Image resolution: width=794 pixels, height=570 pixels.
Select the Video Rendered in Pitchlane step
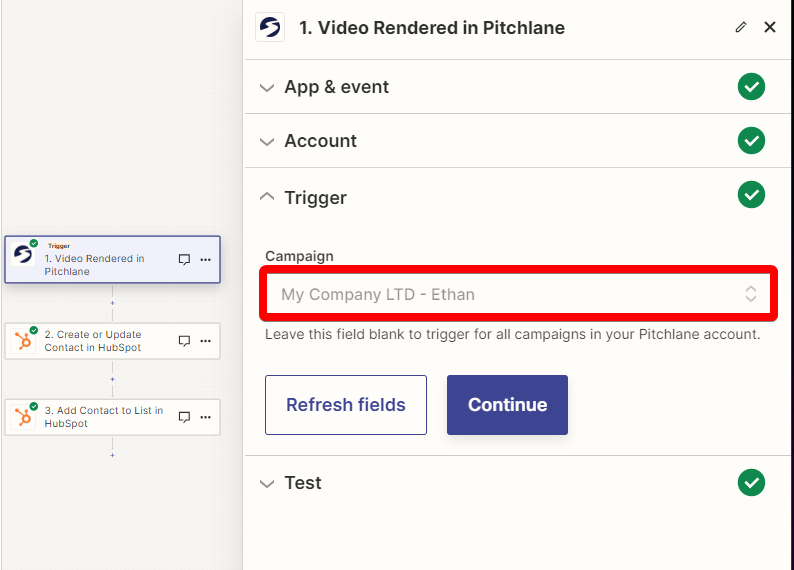pos(112,260)
